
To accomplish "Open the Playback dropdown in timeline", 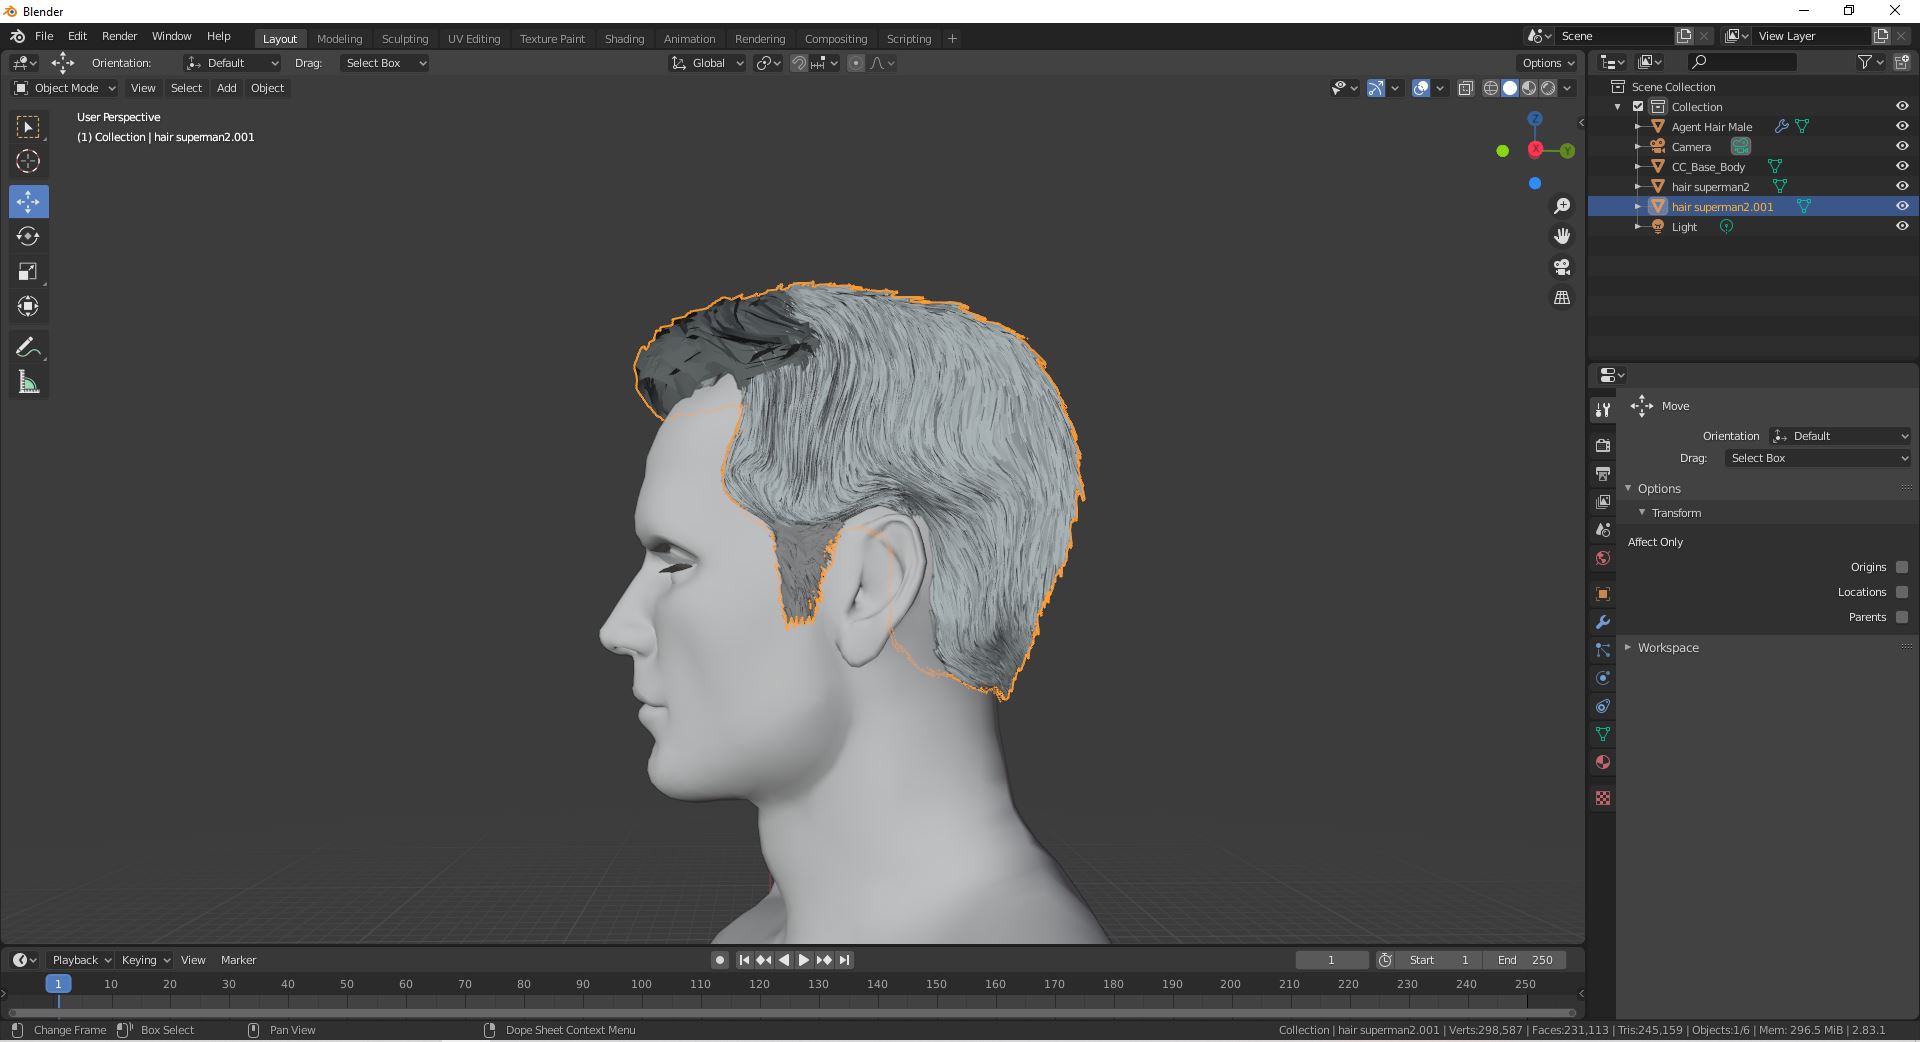I will pyautogui.click(x=81, y=960).
